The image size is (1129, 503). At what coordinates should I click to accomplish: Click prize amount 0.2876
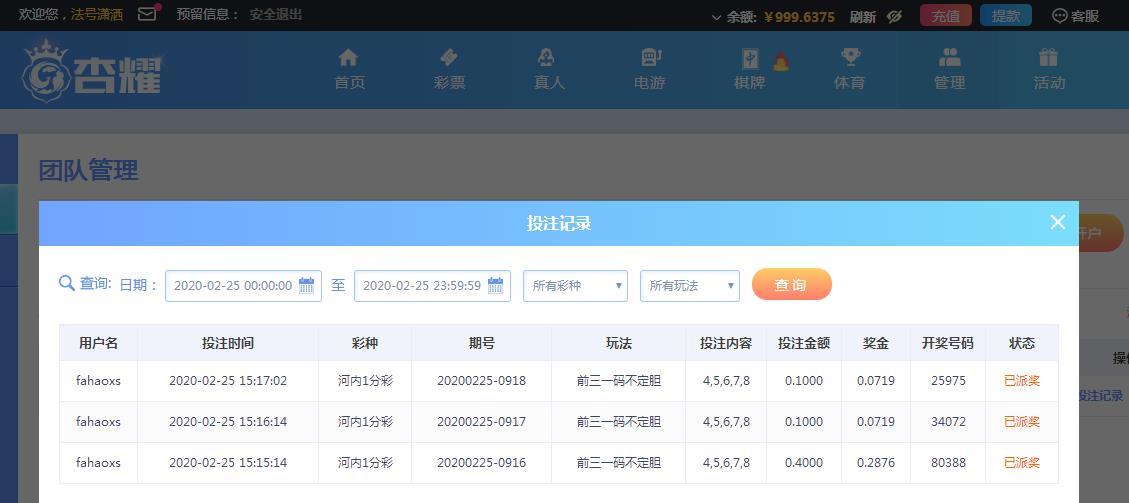point(876,463)
